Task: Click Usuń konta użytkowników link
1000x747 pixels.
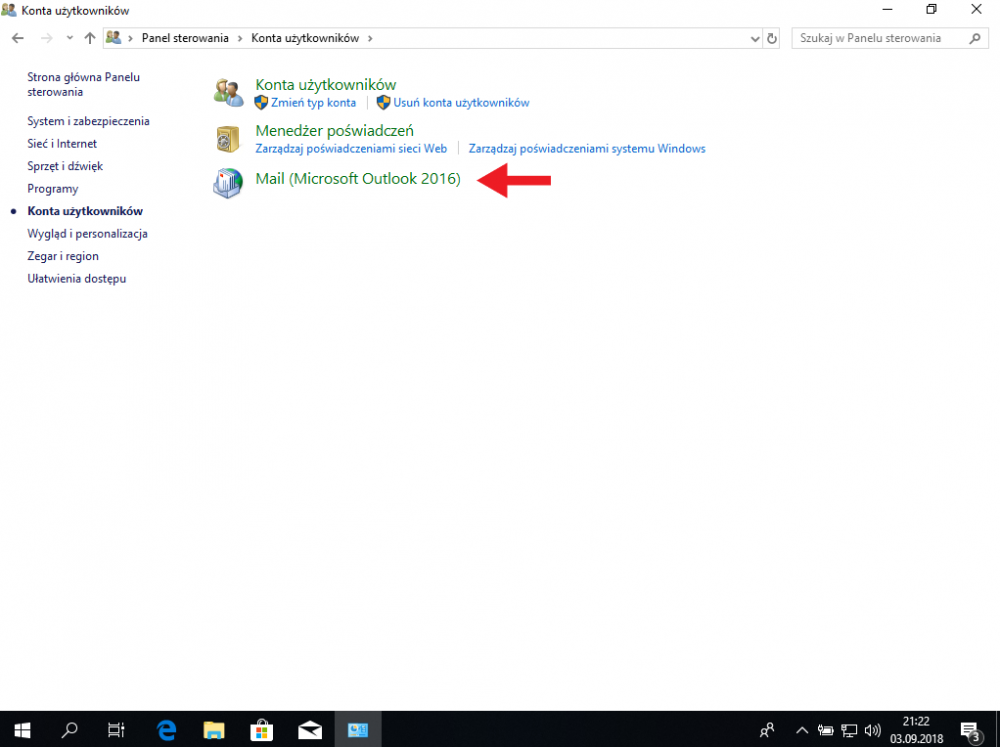Action: point(461,103)
